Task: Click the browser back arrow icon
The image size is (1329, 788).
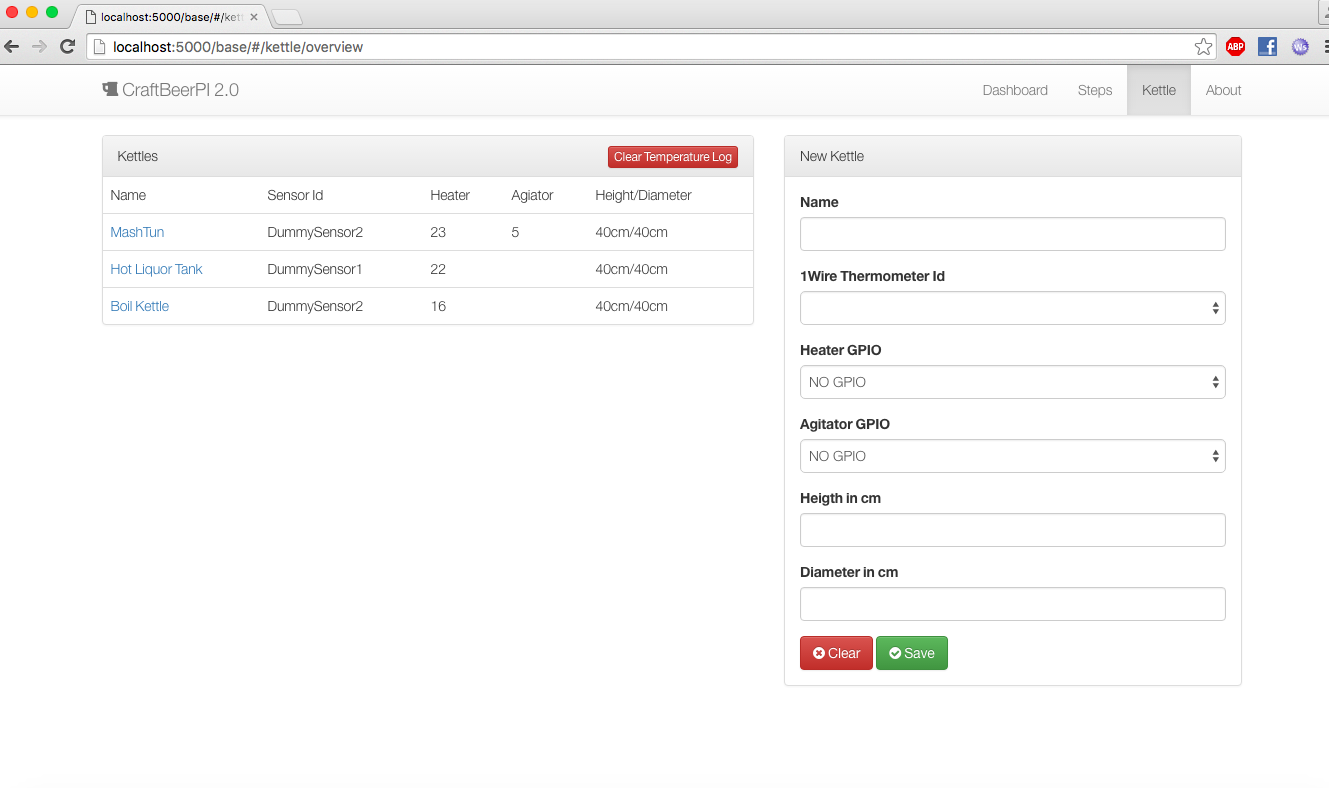Action: point(12,46)
